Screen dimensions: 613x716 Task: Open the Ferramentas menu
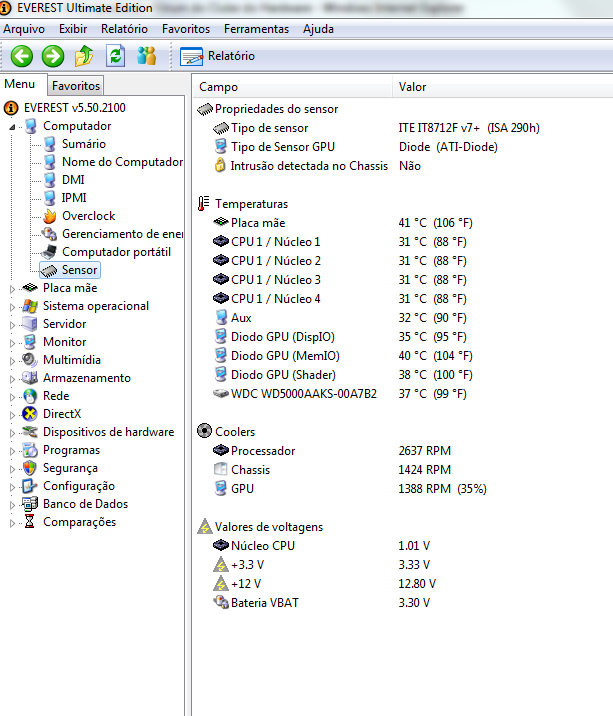click(x=256, y=29)
